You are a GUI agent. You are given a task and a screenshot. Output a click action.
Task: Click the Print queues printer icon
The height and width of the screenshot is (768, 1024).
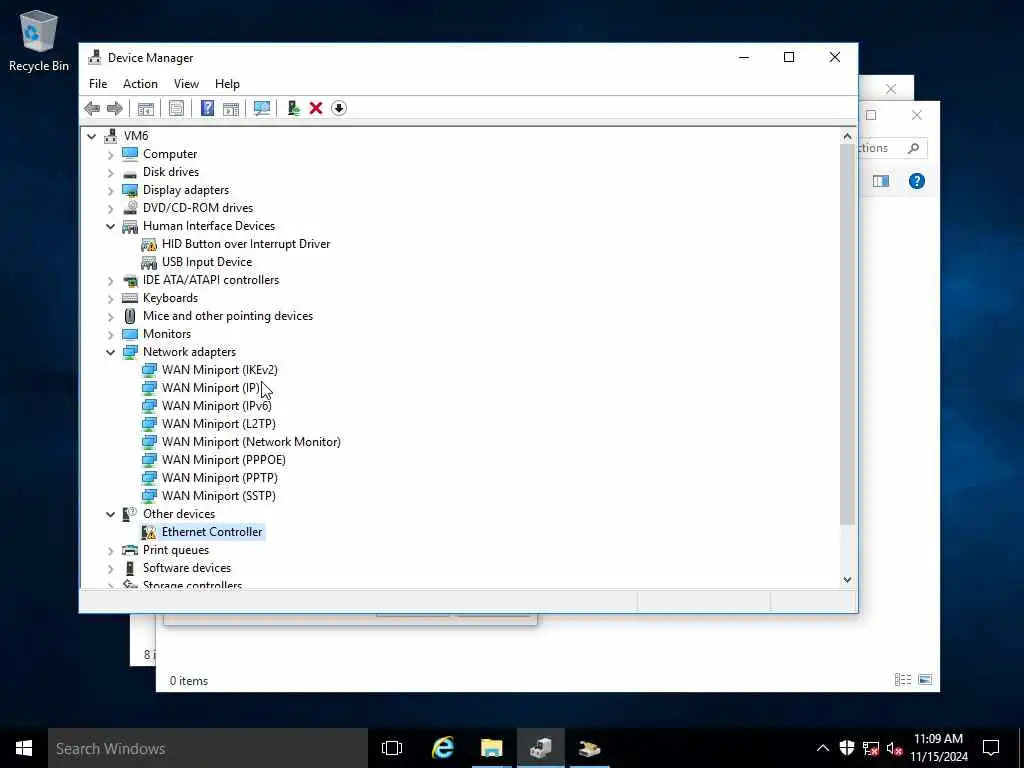(x=130, y=550)
